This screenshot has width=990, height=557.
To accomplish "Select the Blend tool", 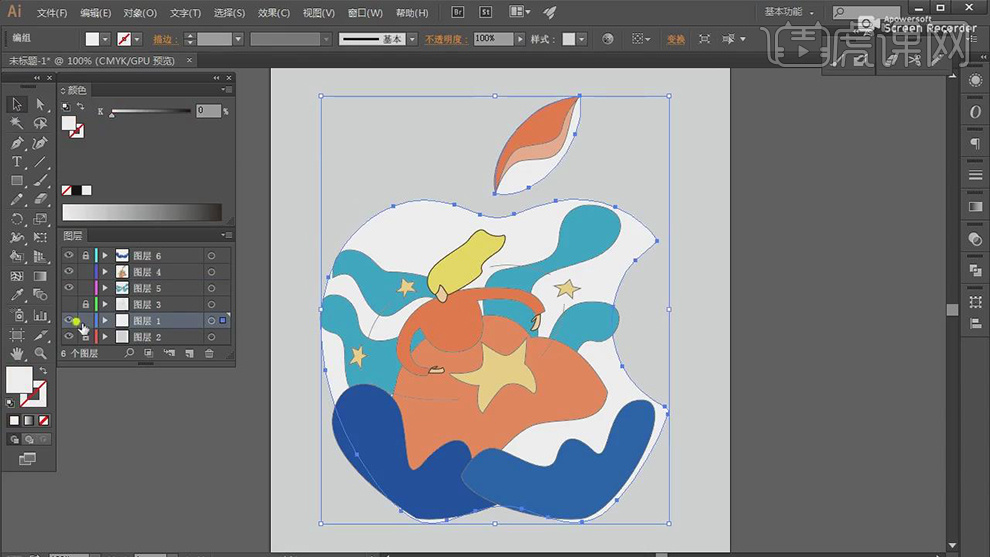I will point(40,295).
